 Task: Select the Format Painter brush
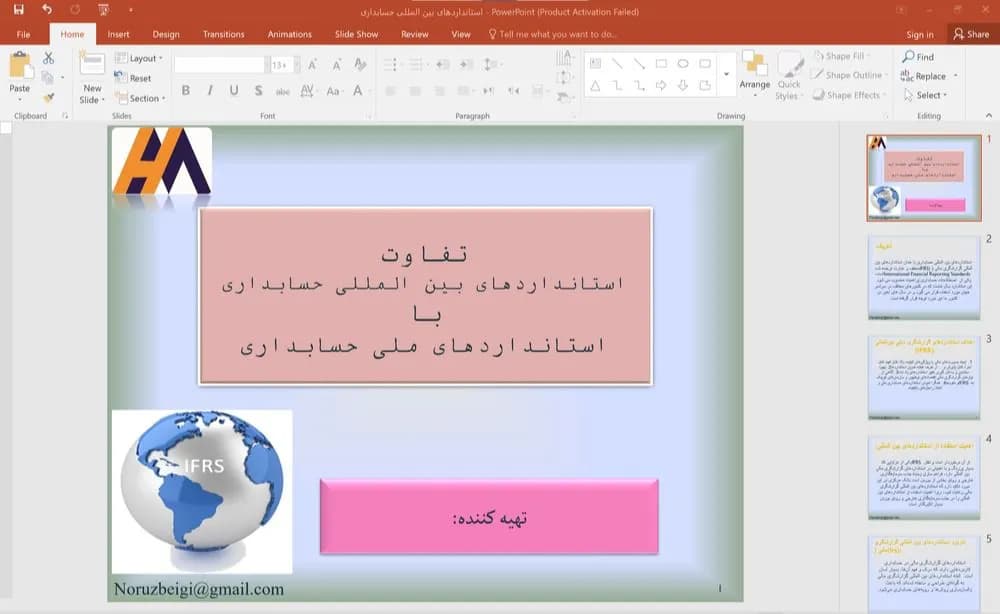pos(48,98)
